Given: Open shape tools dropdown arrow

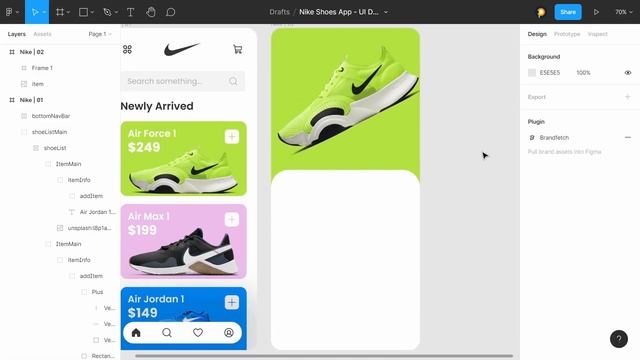Looking at the screenshot, I should click(92, 12).
